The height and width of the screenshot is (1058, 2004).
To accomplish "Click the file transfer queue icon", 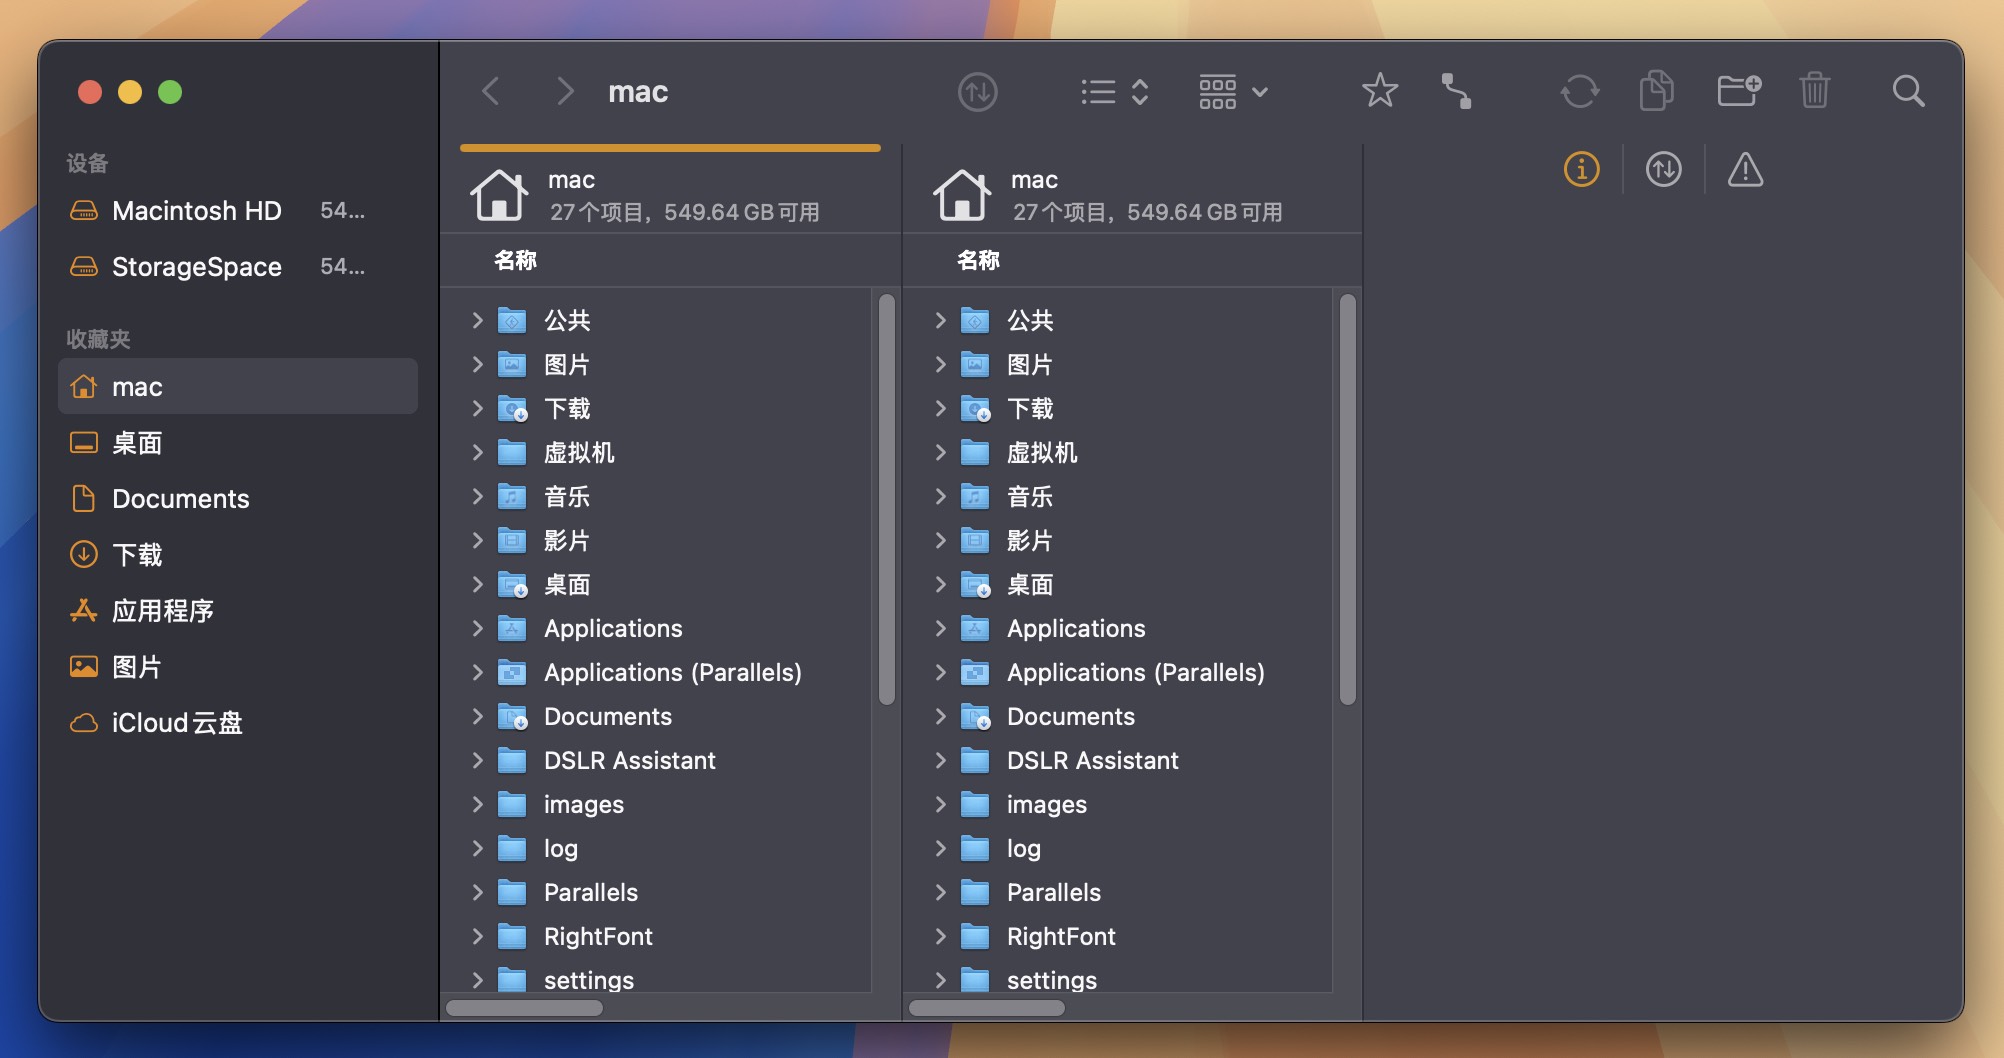I will 1662,170.
